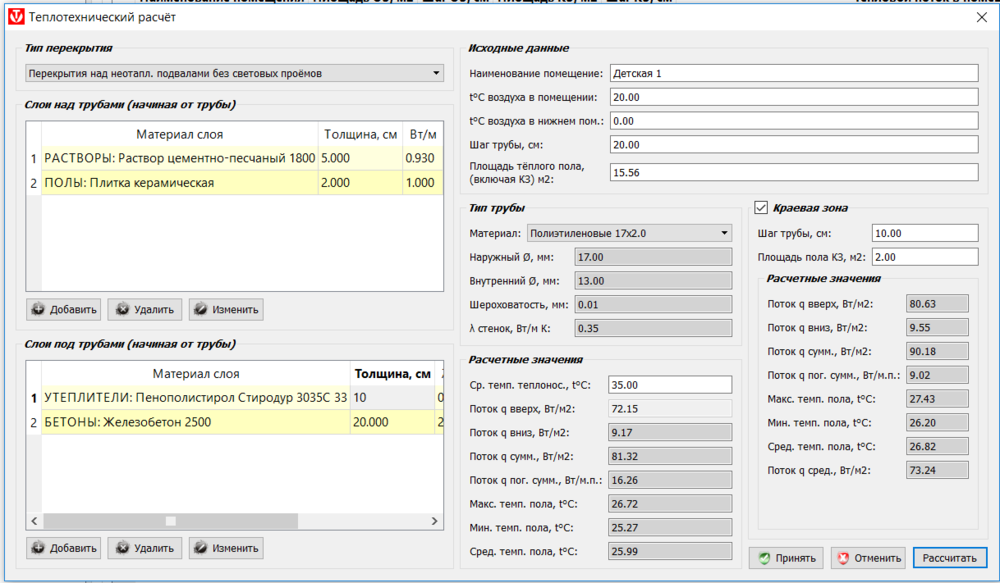Click the Ср. темп. теплонос. input field

(670, 385)
